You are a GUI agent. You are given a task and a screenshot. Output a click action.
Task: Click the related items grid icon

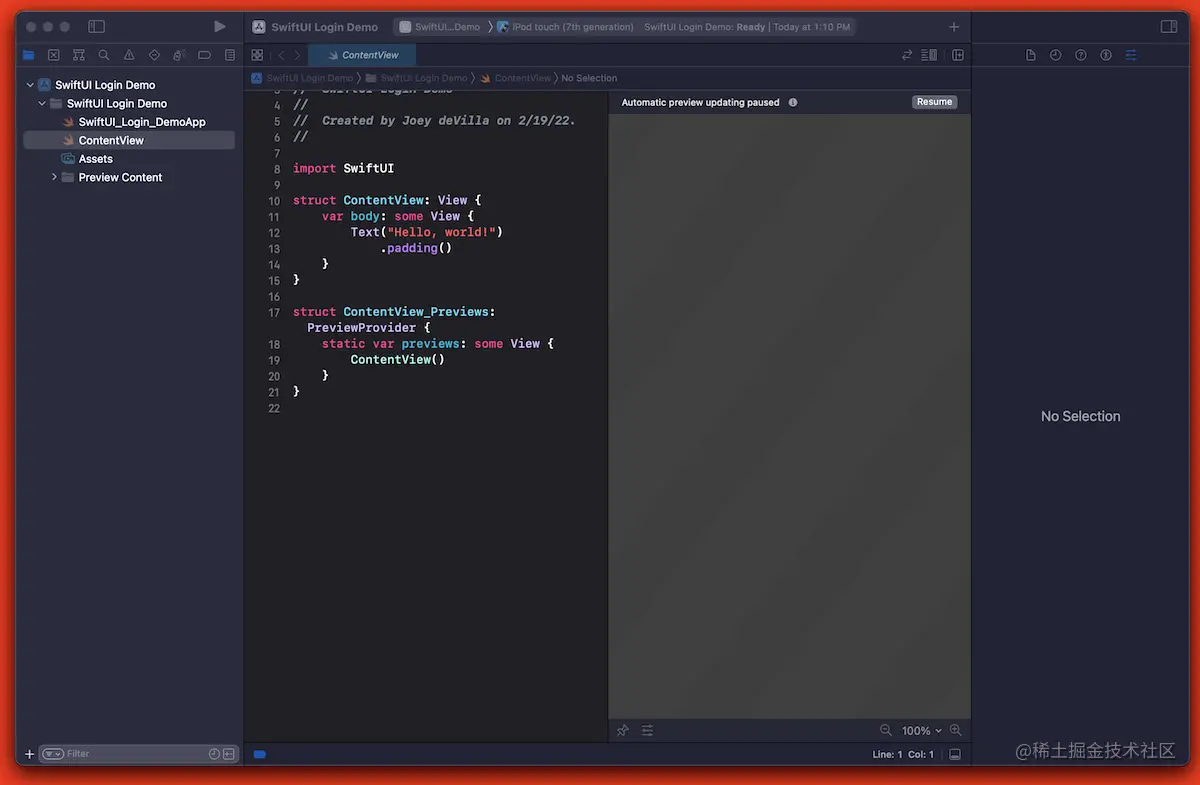pyautogui.click(x=257, y=55)
